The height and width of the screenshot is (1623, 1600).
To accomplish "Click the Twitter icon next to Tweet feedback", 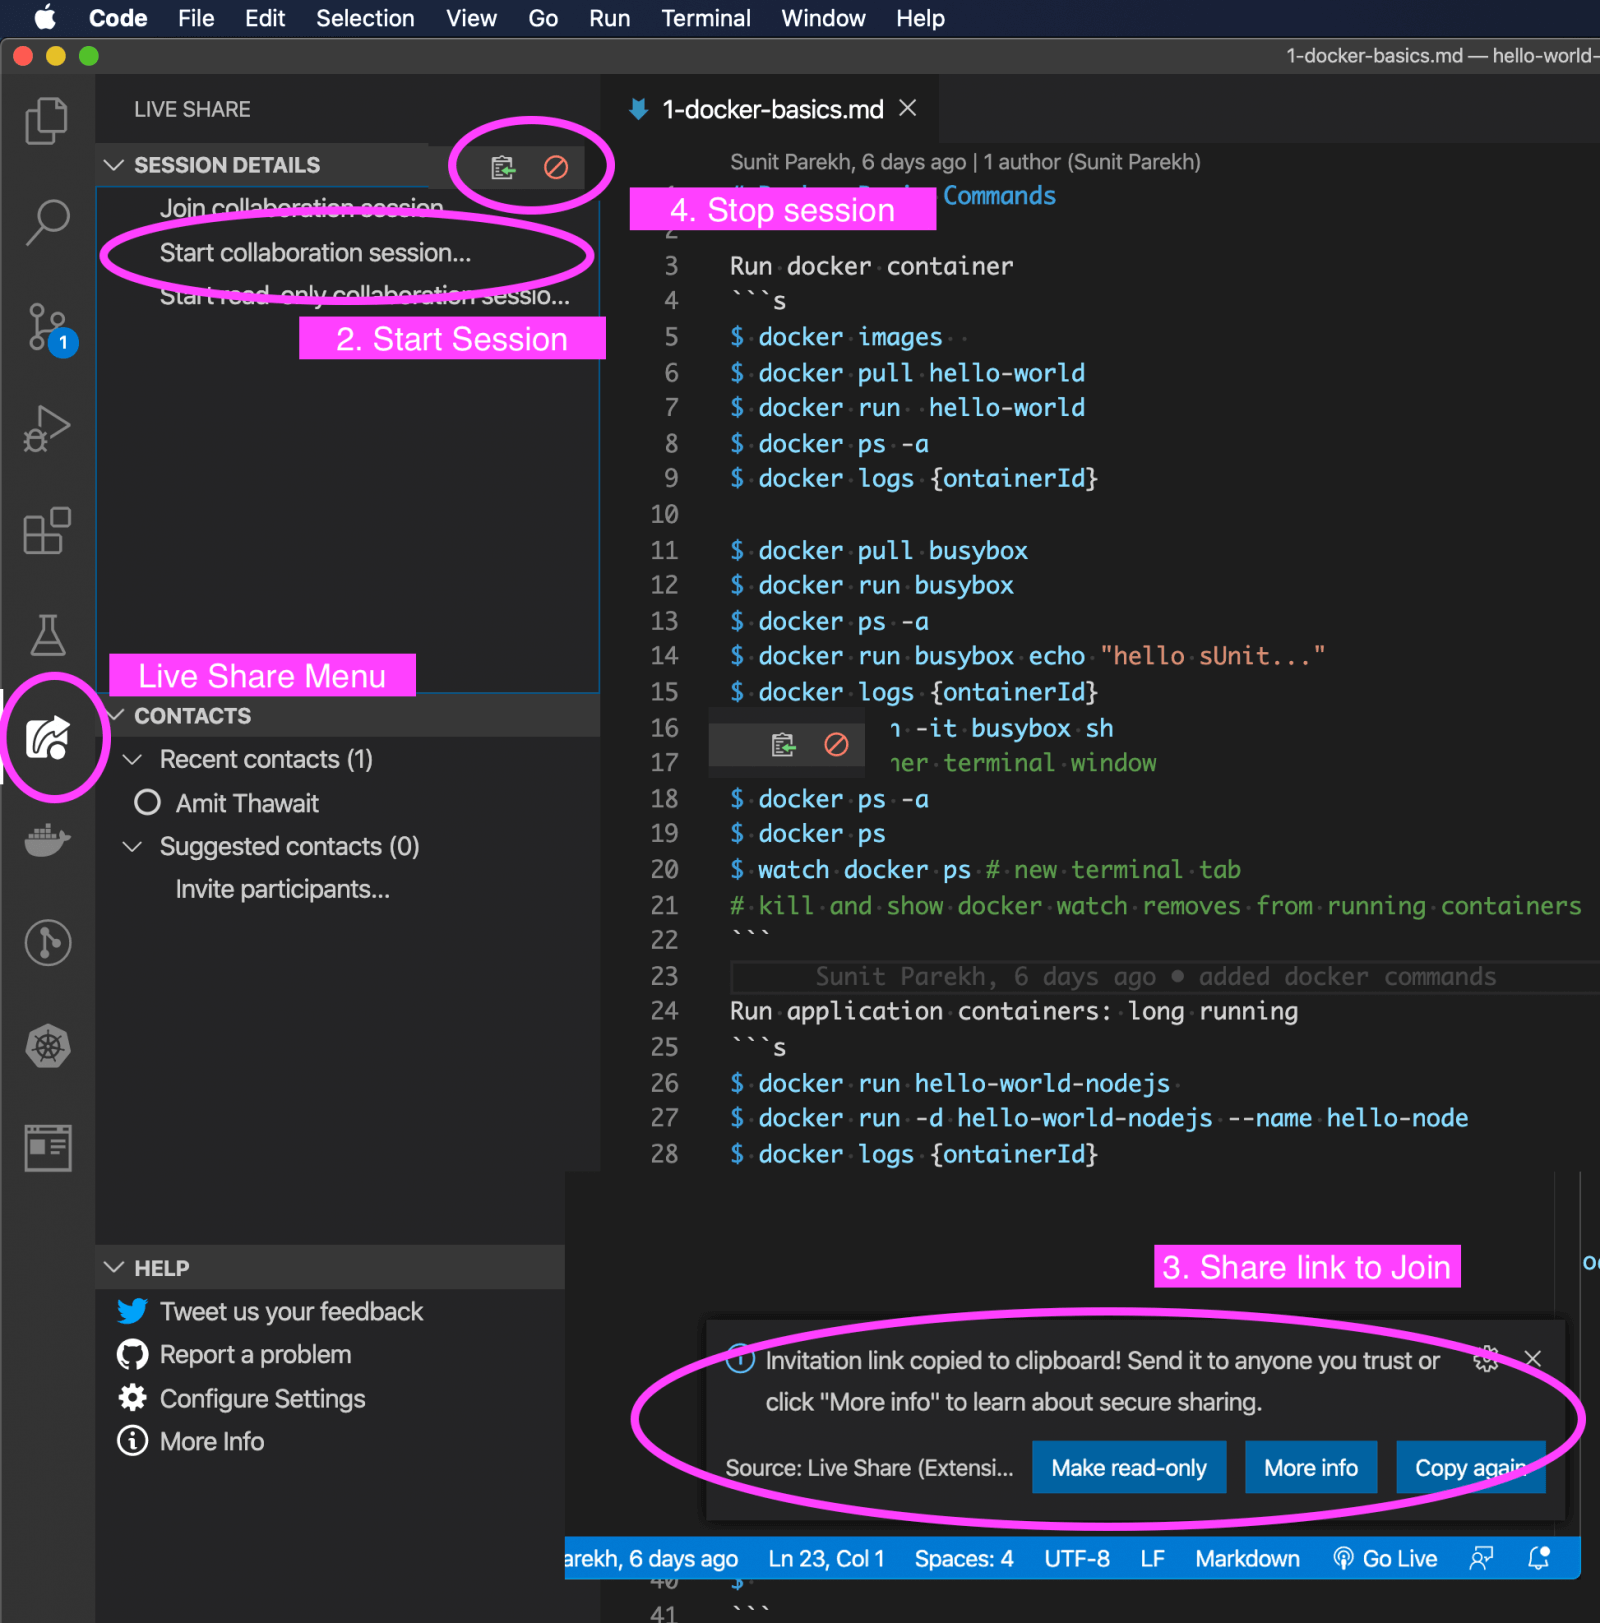I will click(x=132, y=1311).
